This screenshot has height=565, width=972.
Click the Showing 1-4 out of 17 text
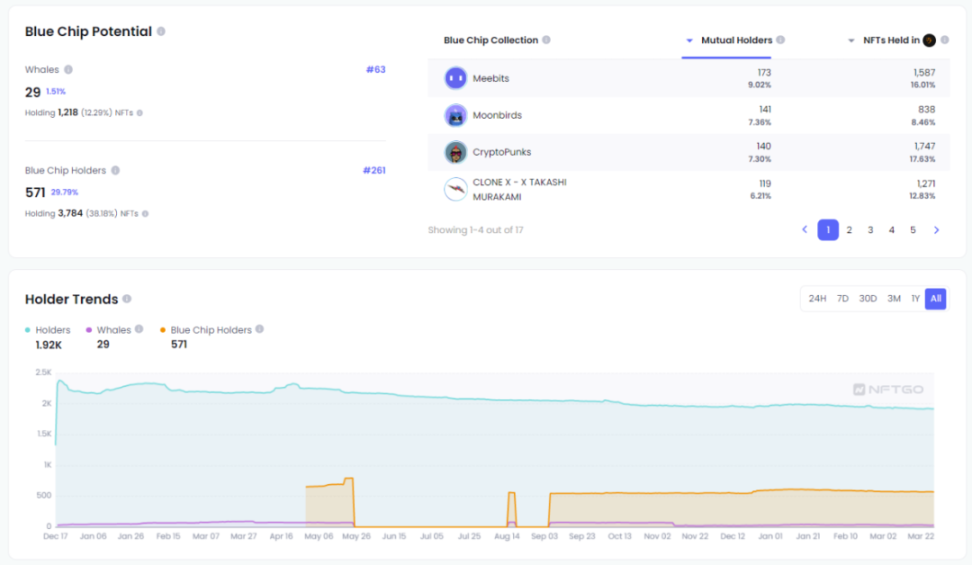(475, 230)
